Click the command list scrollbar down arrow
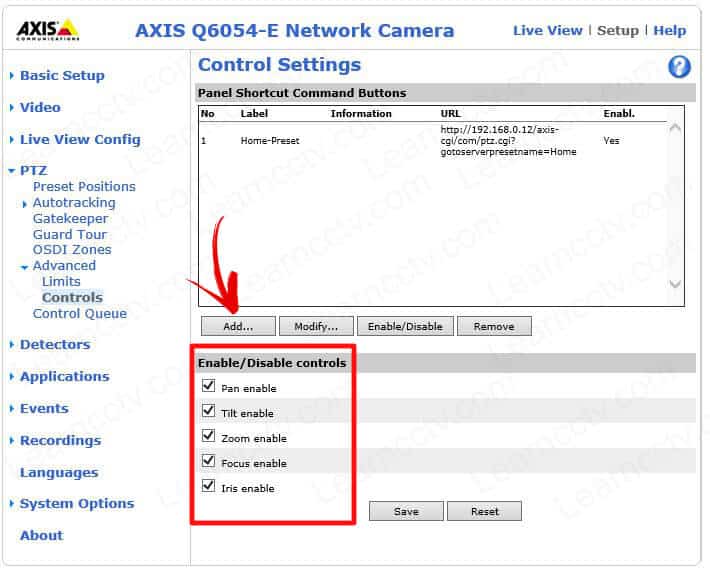The width and height of the screenshot is (710, 575). 674,285
